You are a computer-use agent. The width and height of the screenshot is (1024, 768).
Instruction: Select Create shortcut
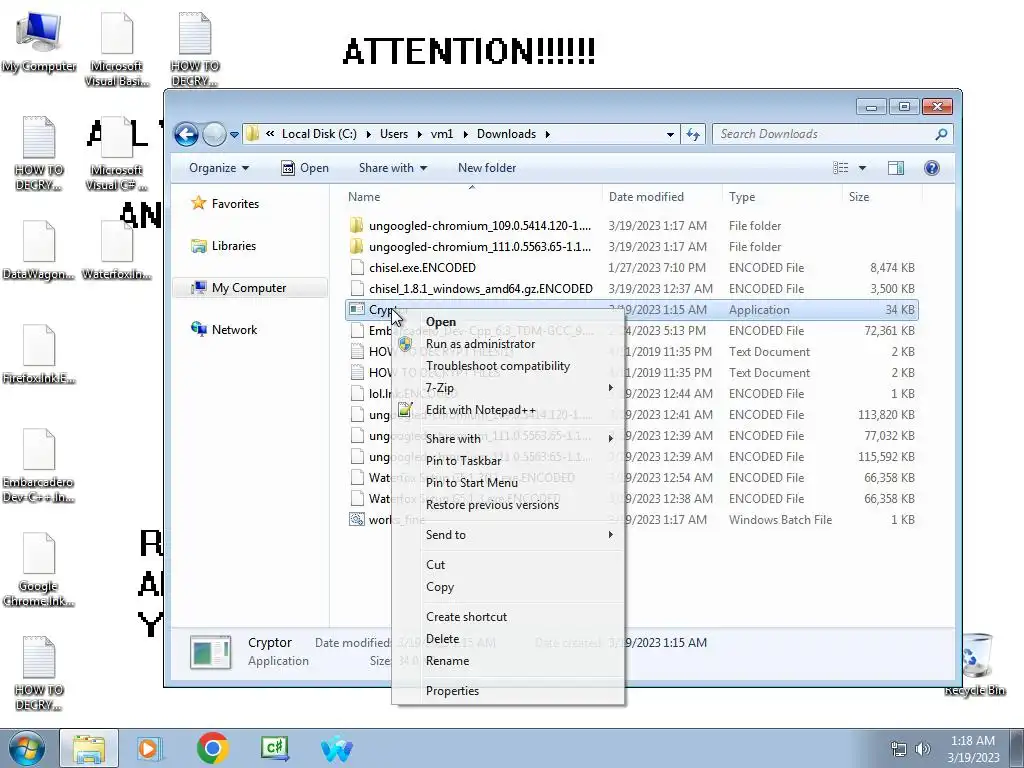click(508, 617)
